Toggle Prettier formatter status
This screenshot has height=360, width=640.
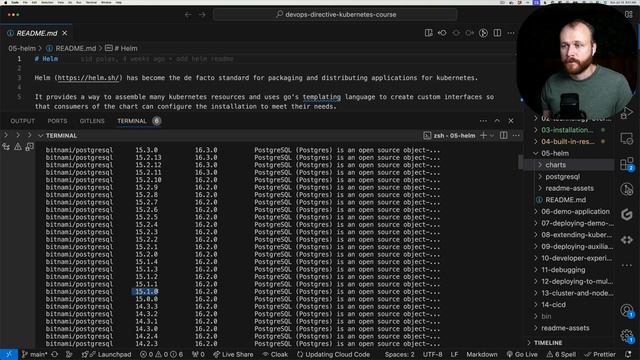(x=600, y=354)
